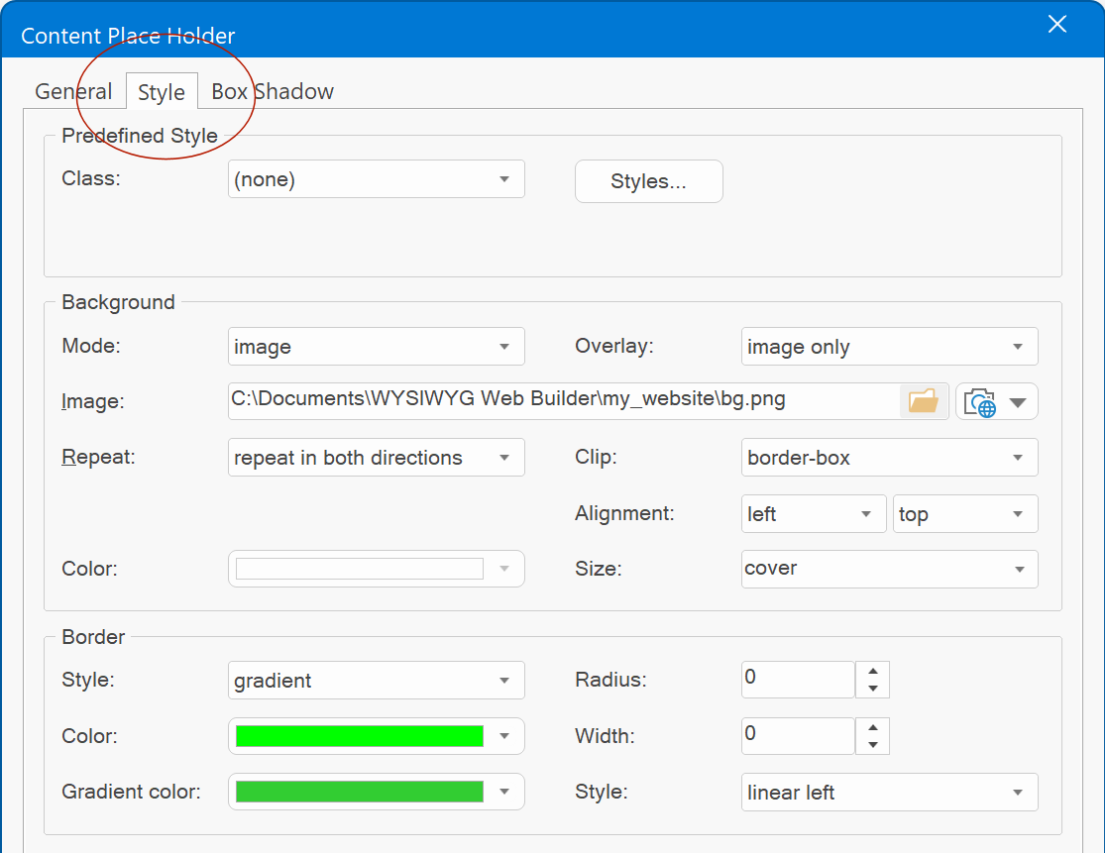Image resolution: width=1106 pixels, height=854 pixels.
Task: Click the Background group label
Action: tap(118, 302)
